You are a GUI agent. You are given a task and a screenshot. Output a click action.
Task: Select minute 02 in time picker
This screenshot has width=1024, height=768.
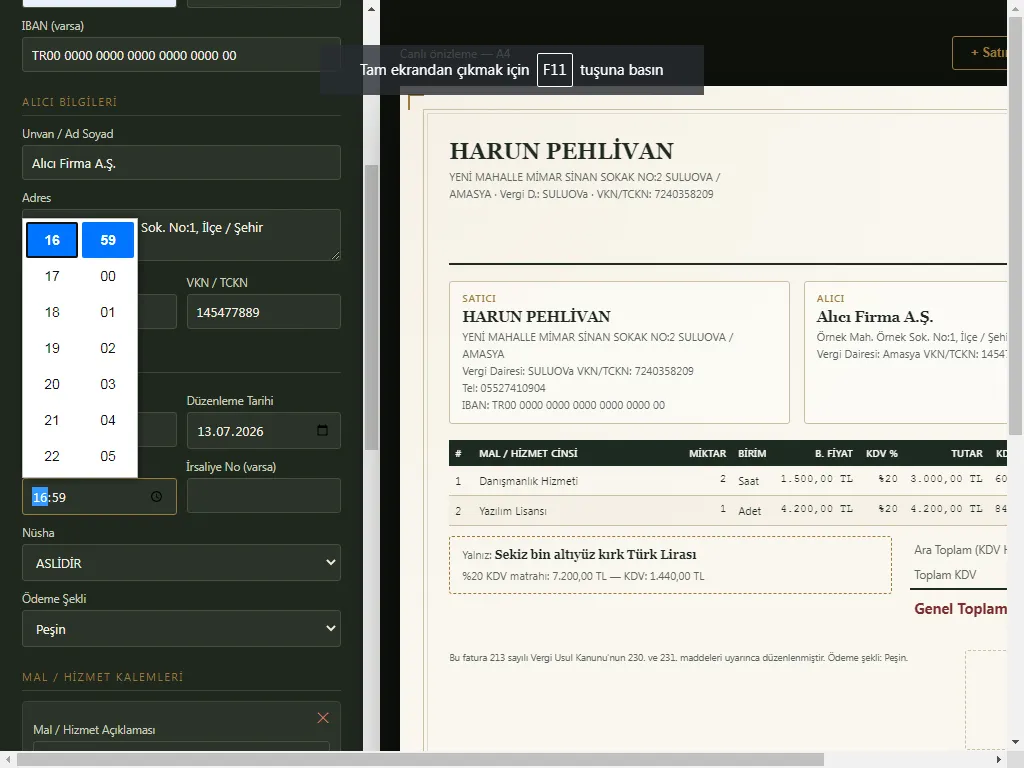pyautogui.click(x=108, y=348)
